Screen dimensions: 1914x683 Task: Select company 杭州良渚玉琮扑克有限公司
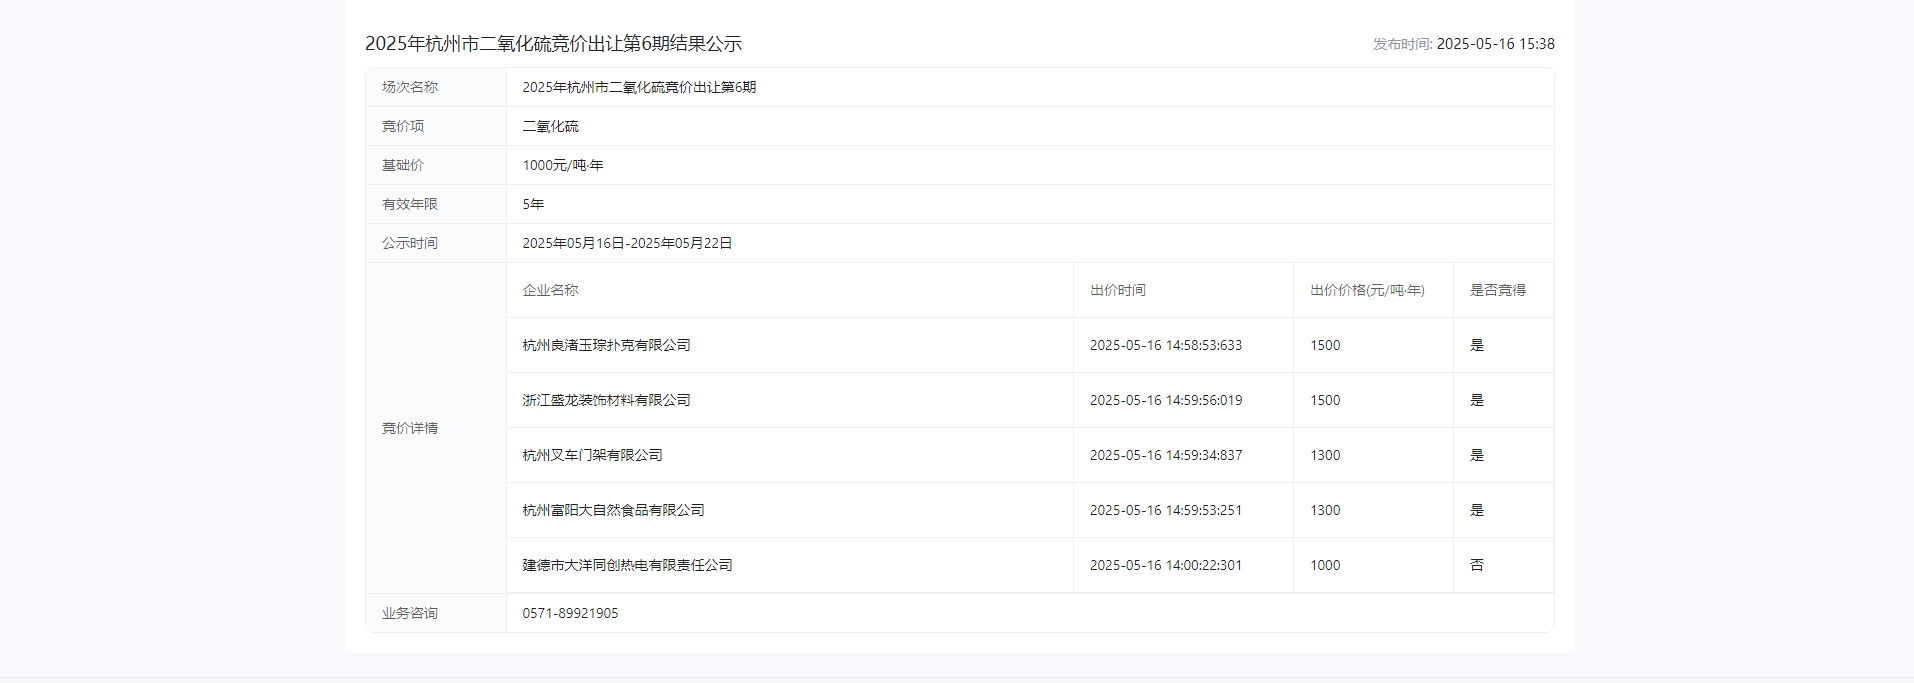[x=606, y=345]
